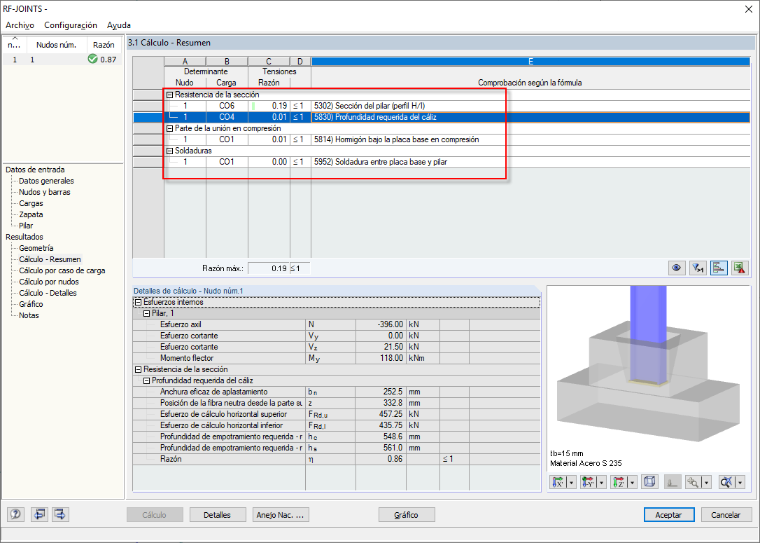Screen dimensions: 760x543
Task: Click the Cancelar button
Action: click(x=726, y=515)
